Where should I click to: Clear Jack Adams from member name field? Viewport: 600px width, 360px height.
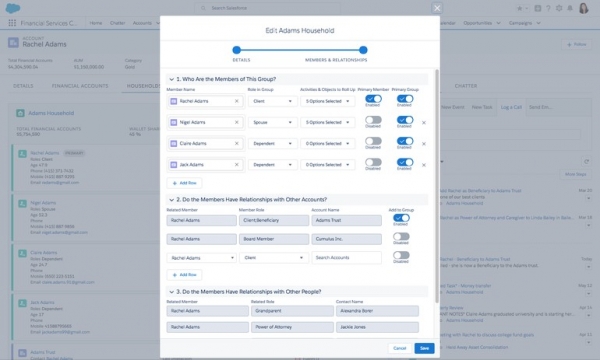(236, 165)
